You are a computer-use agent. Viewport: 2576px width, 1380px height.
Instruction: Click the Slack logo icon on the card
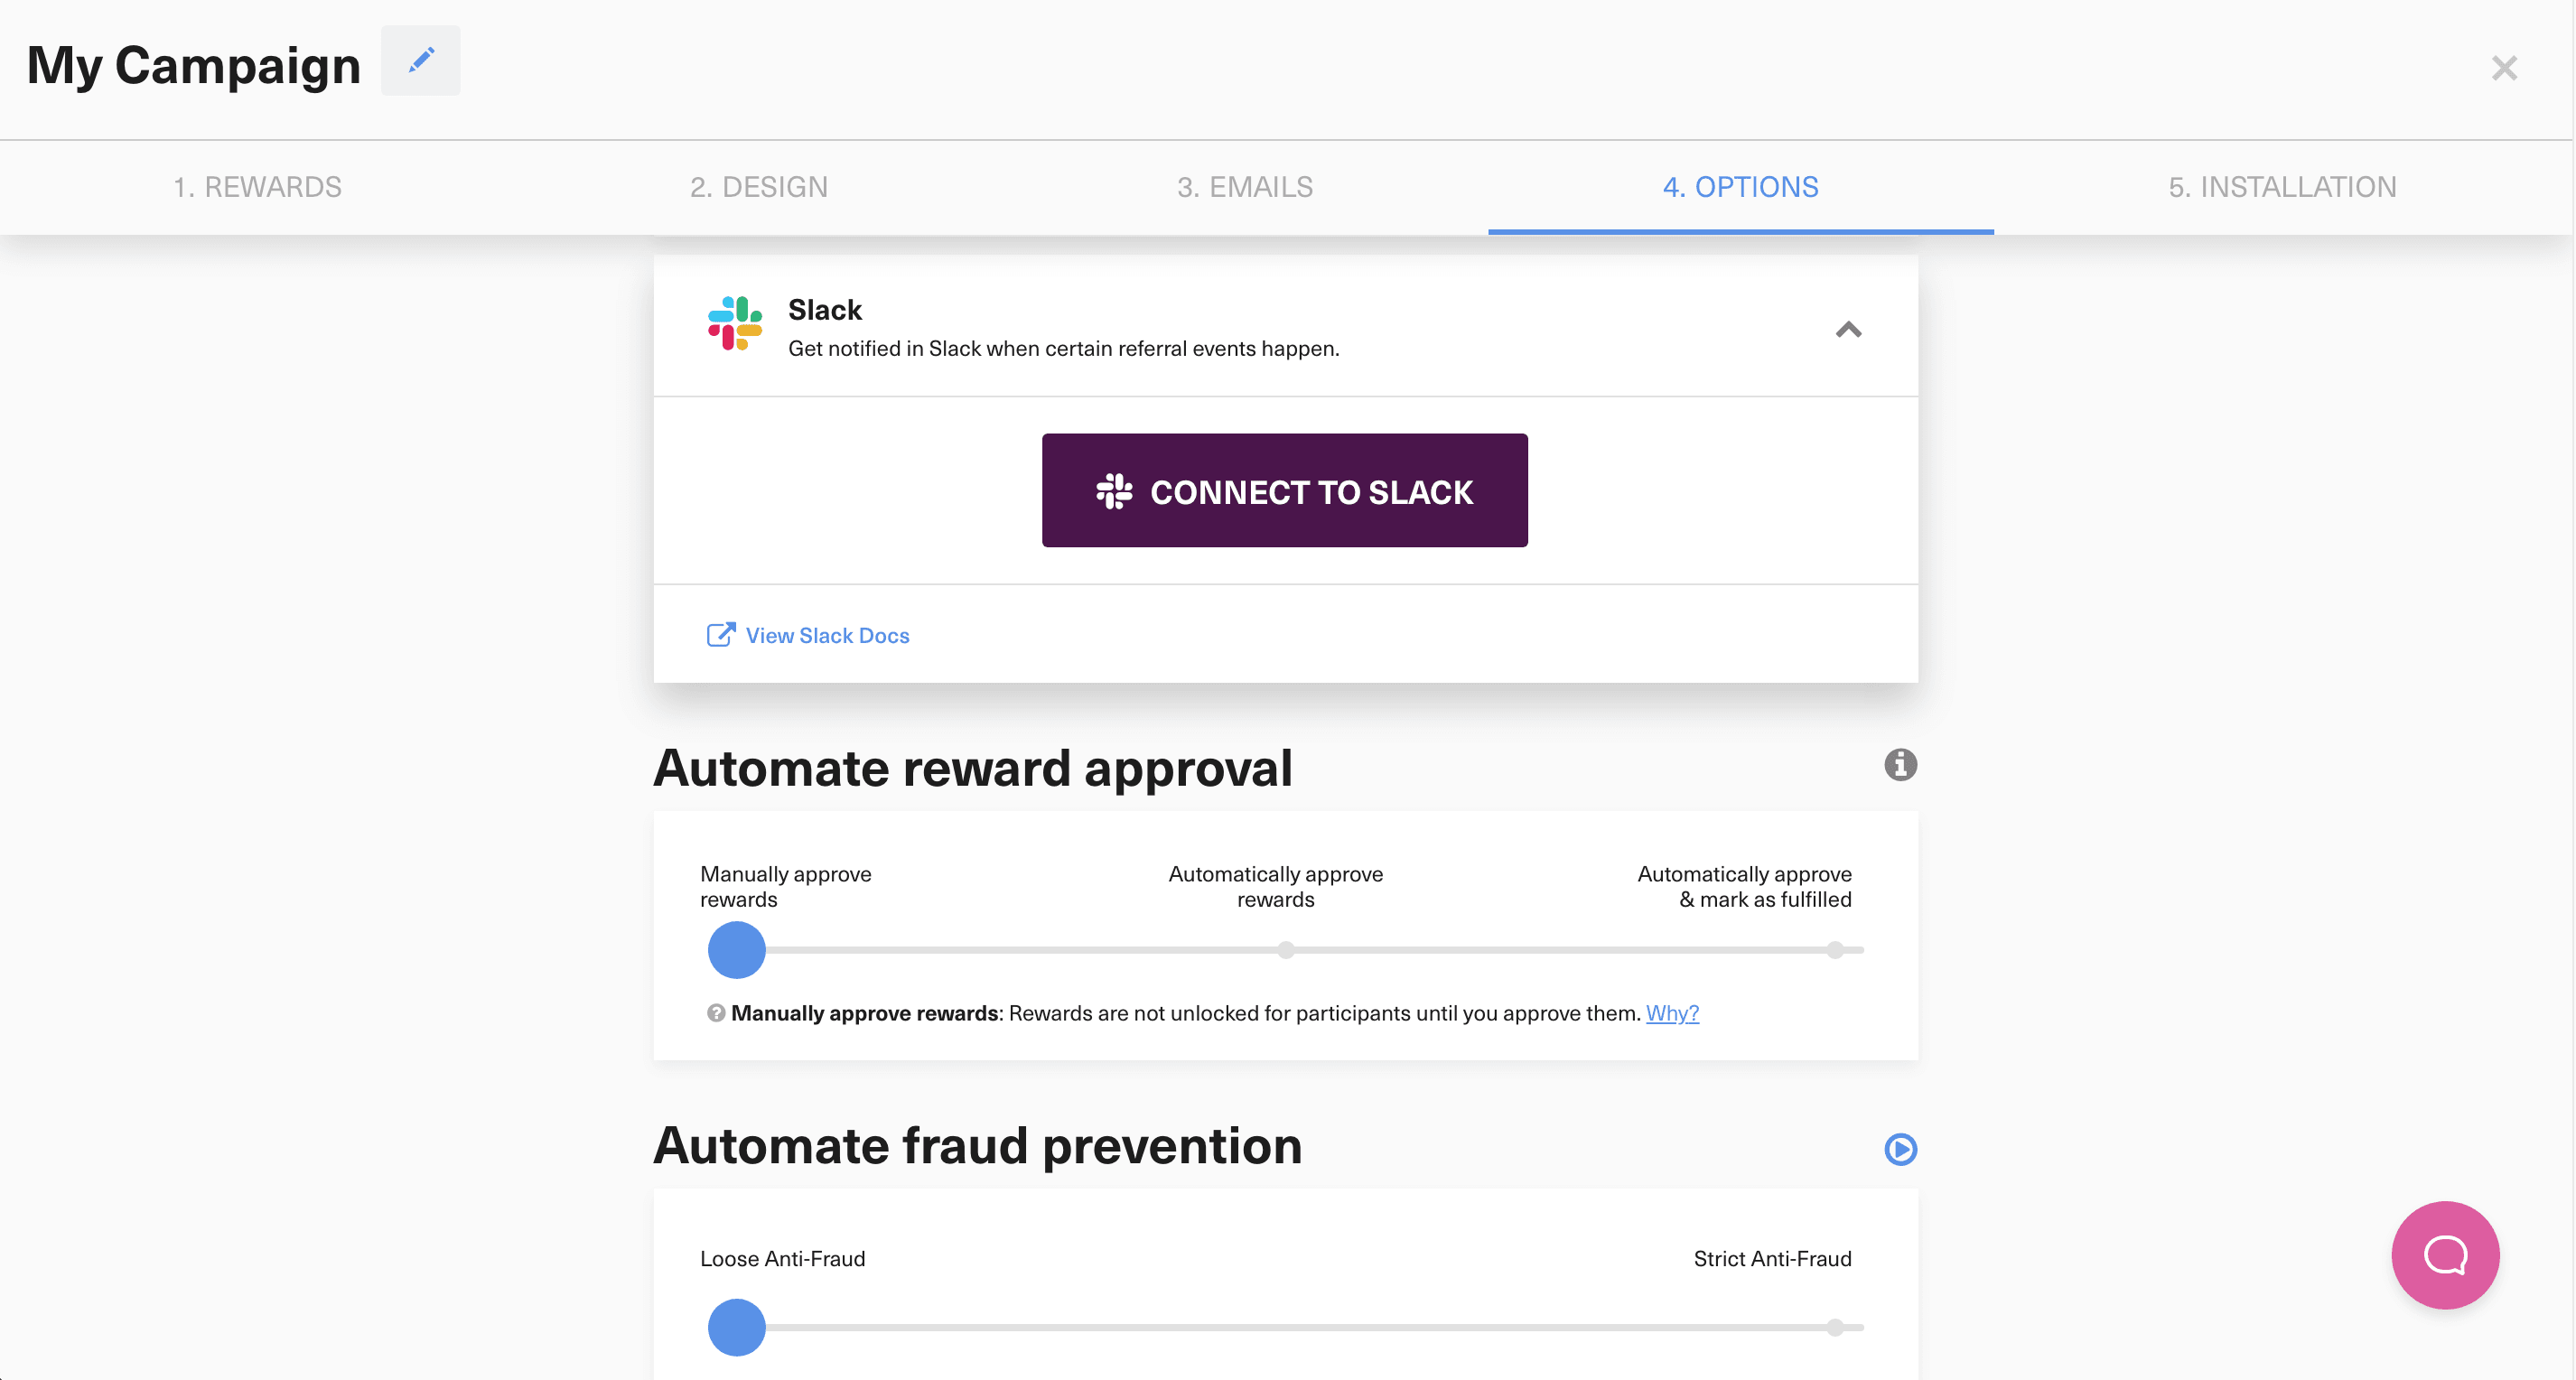click(733, 324)
